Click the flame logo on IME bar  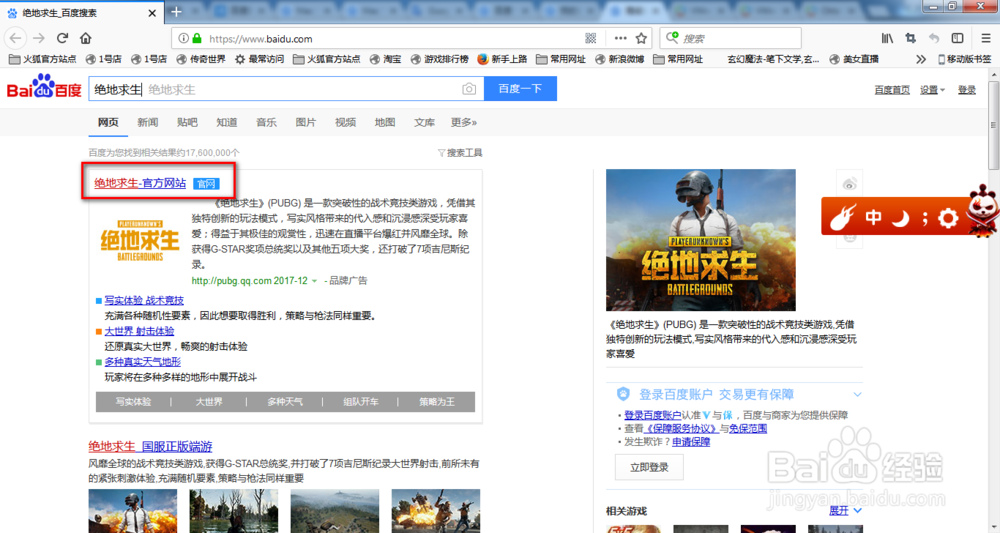842,218
